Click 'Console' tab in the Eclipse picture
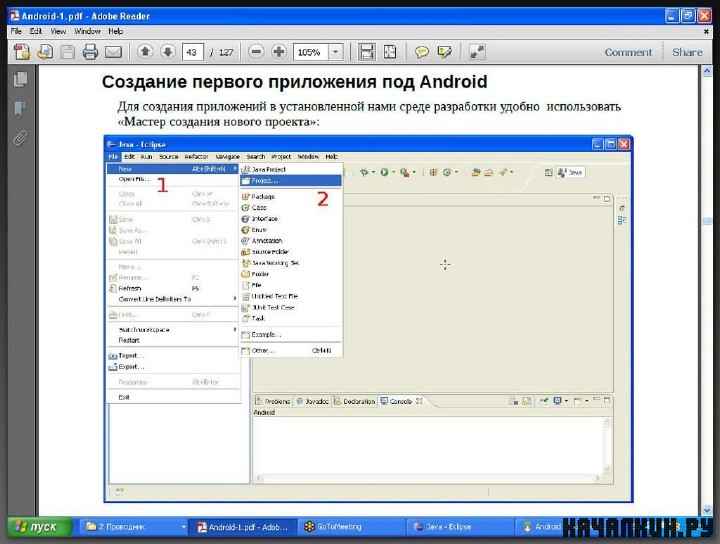The image size is (720, 544). pos(400,401)
